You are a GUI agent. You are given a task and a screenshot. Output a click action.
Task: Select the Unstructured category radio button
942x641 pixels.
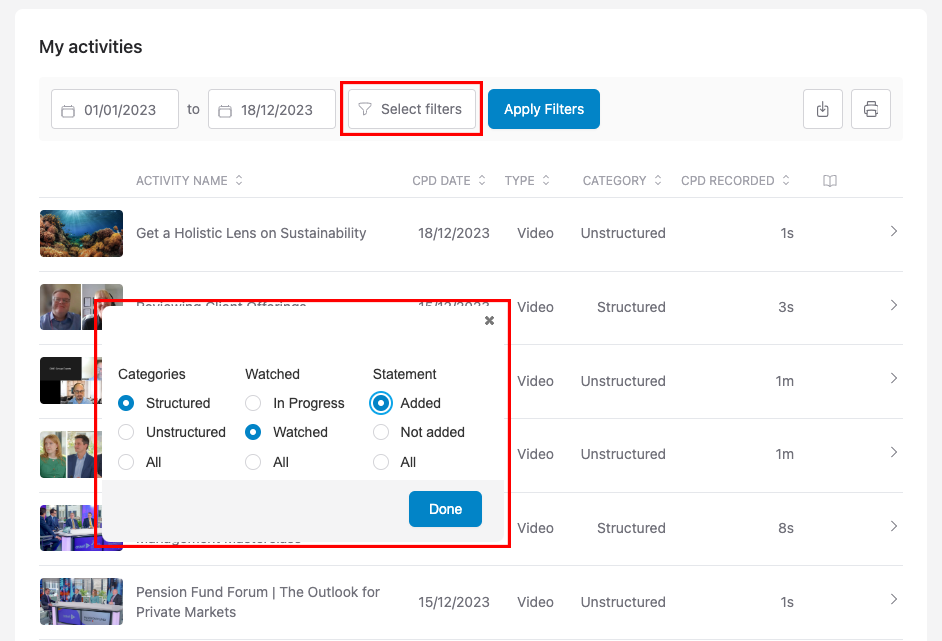point(126,432)
